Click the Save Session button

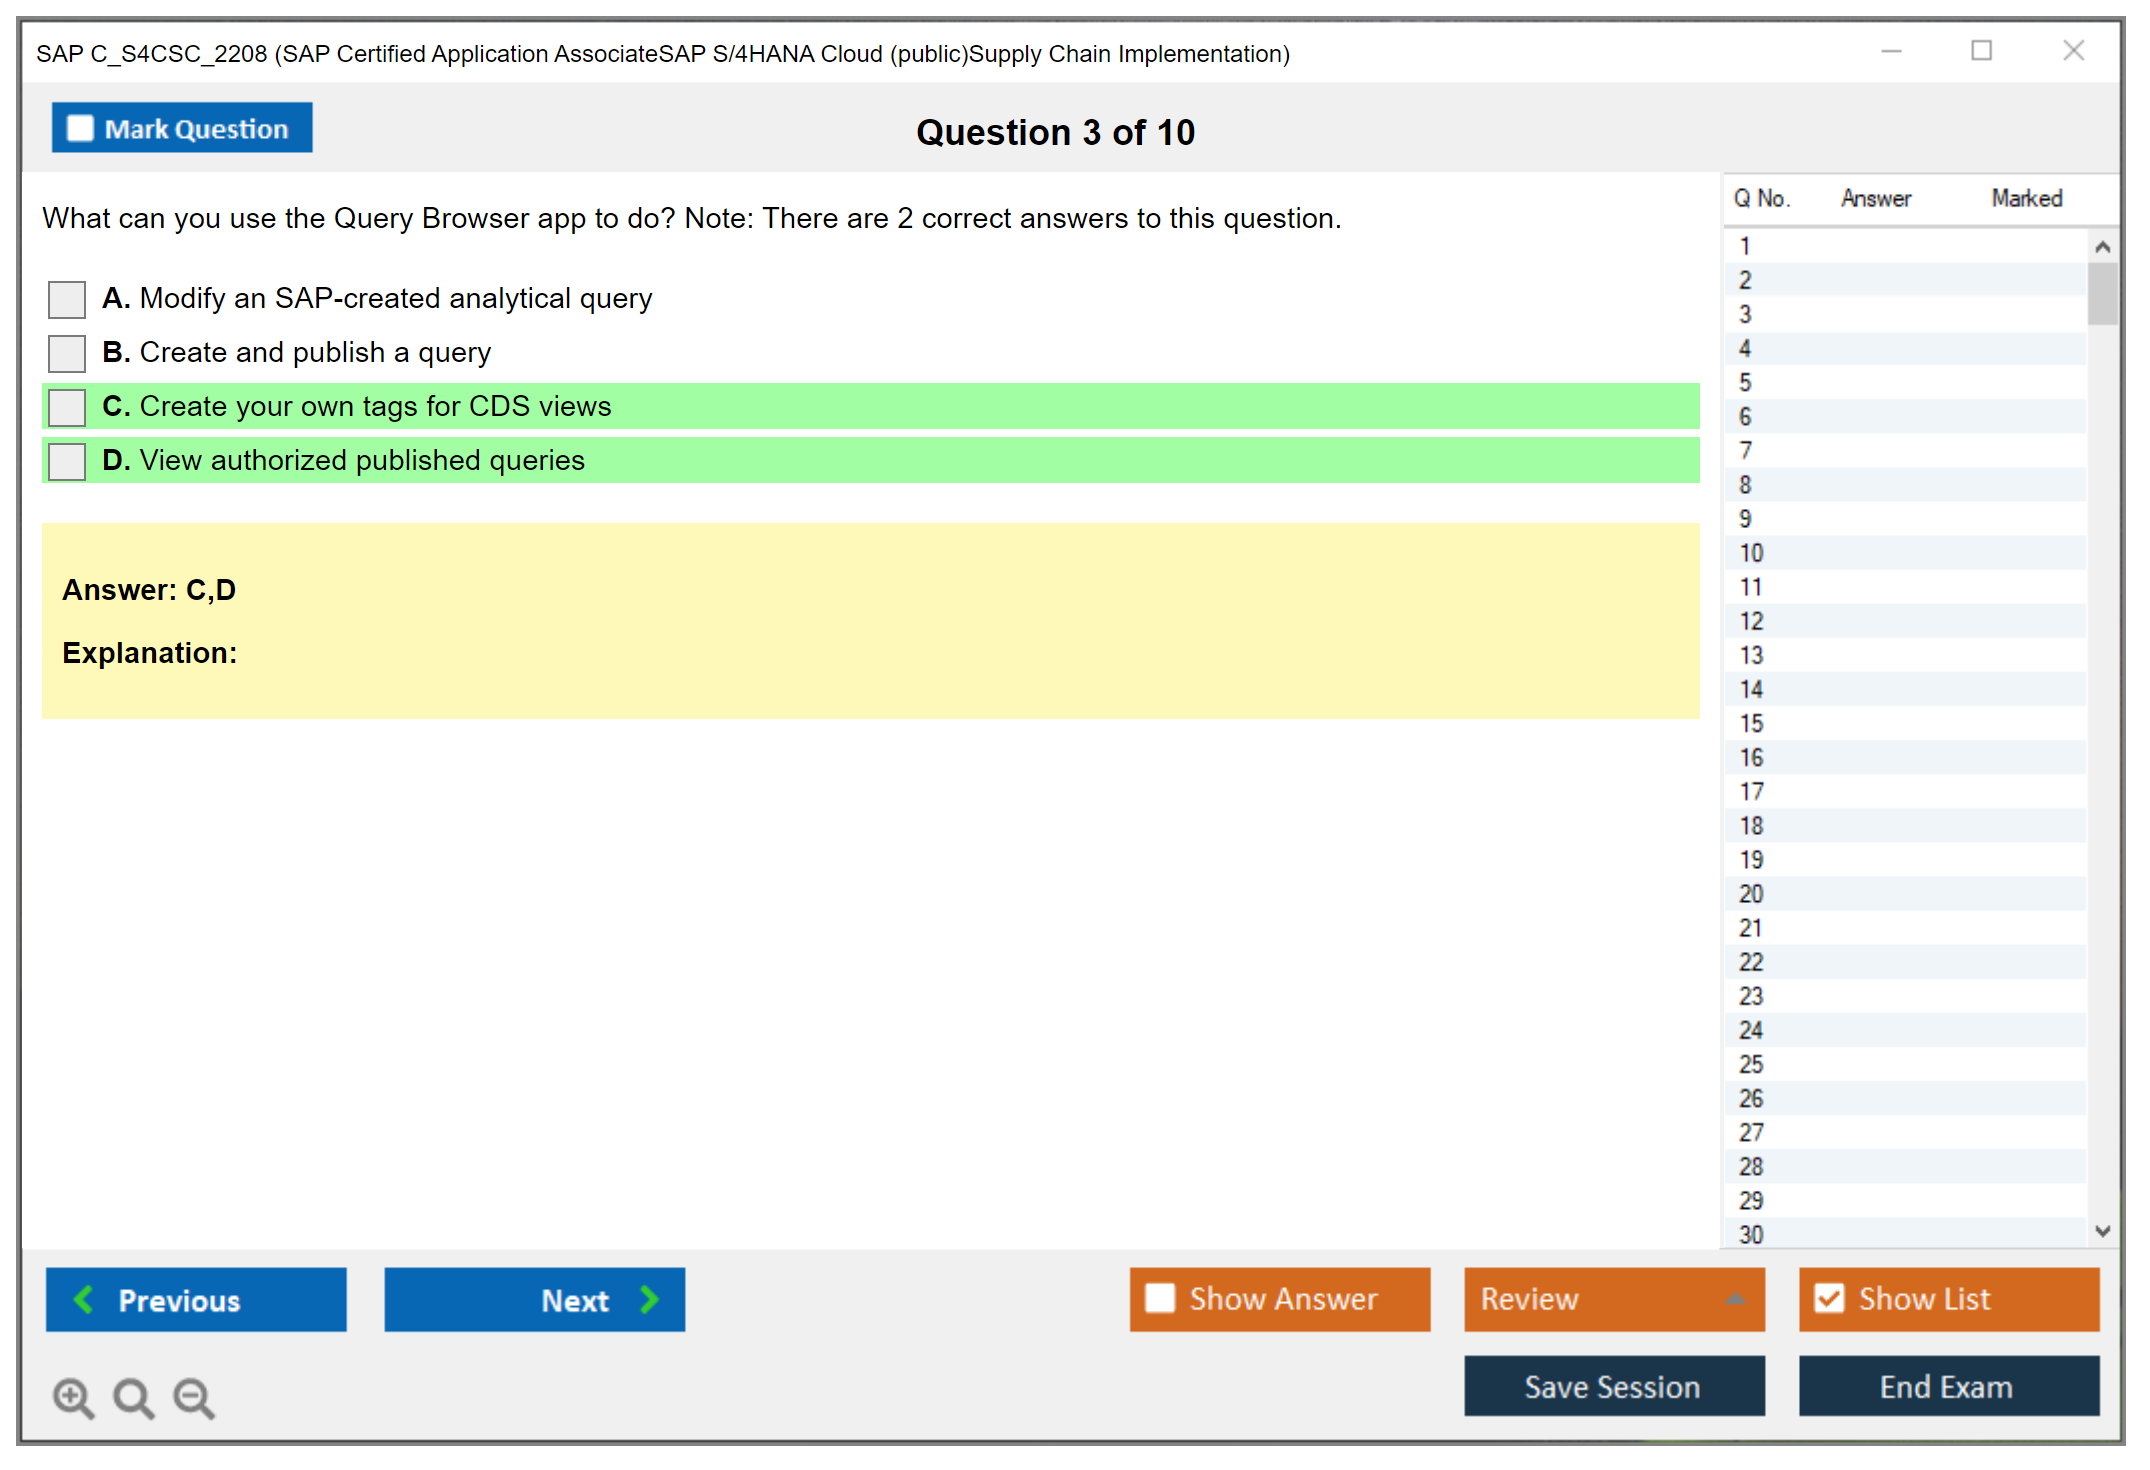click(1613, 1386)
